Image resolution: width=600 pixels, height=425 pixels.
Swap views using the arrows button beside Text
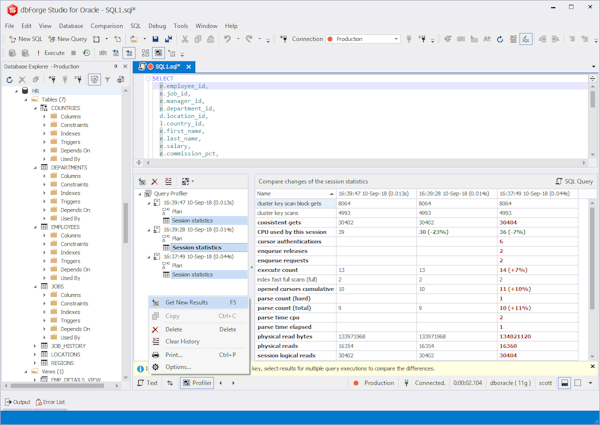click(x=170, y=382)
